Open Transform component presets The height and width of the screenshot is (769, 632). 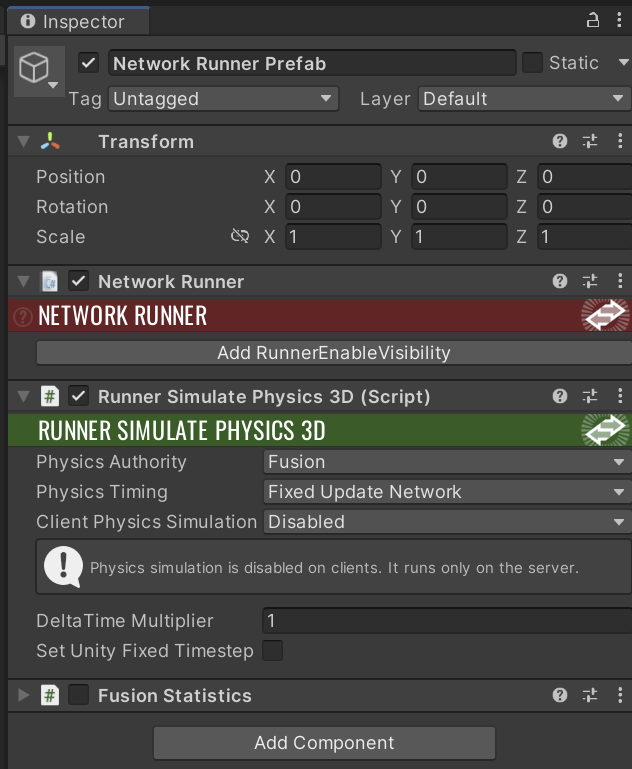click(x=590, y=141)
